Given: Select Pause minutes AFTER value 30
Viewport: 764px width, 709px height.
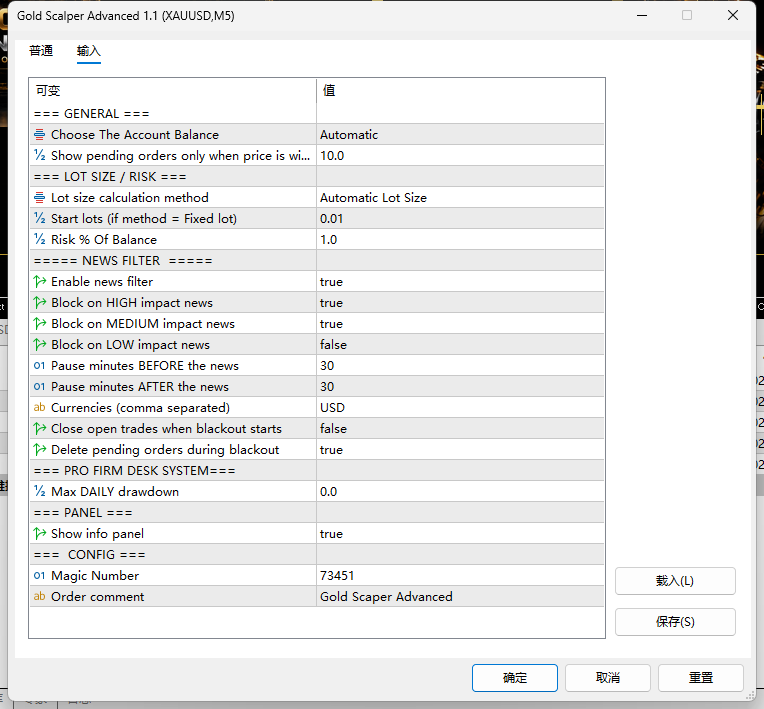Looking at the screenshot, I should [460, 386].
